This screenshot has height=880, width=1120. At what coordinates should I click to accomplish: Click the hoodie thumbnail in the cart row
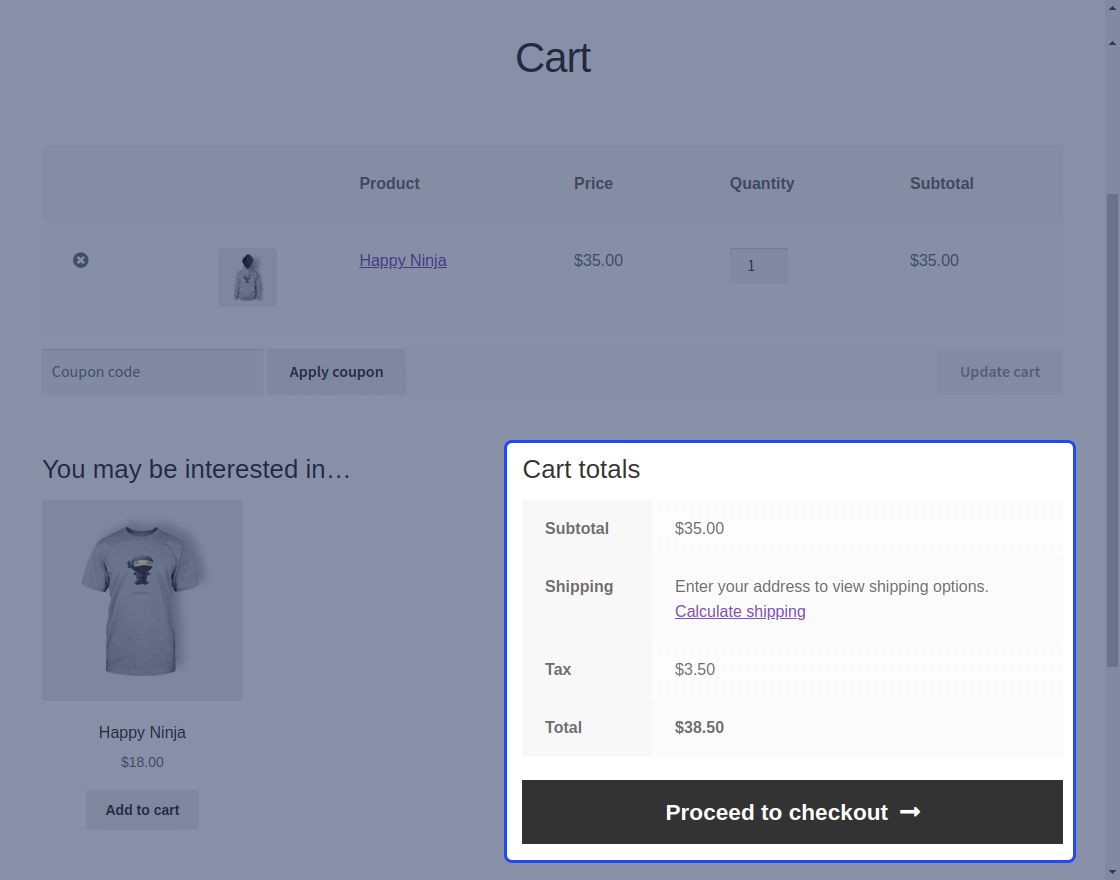click(x=246, y=277)
